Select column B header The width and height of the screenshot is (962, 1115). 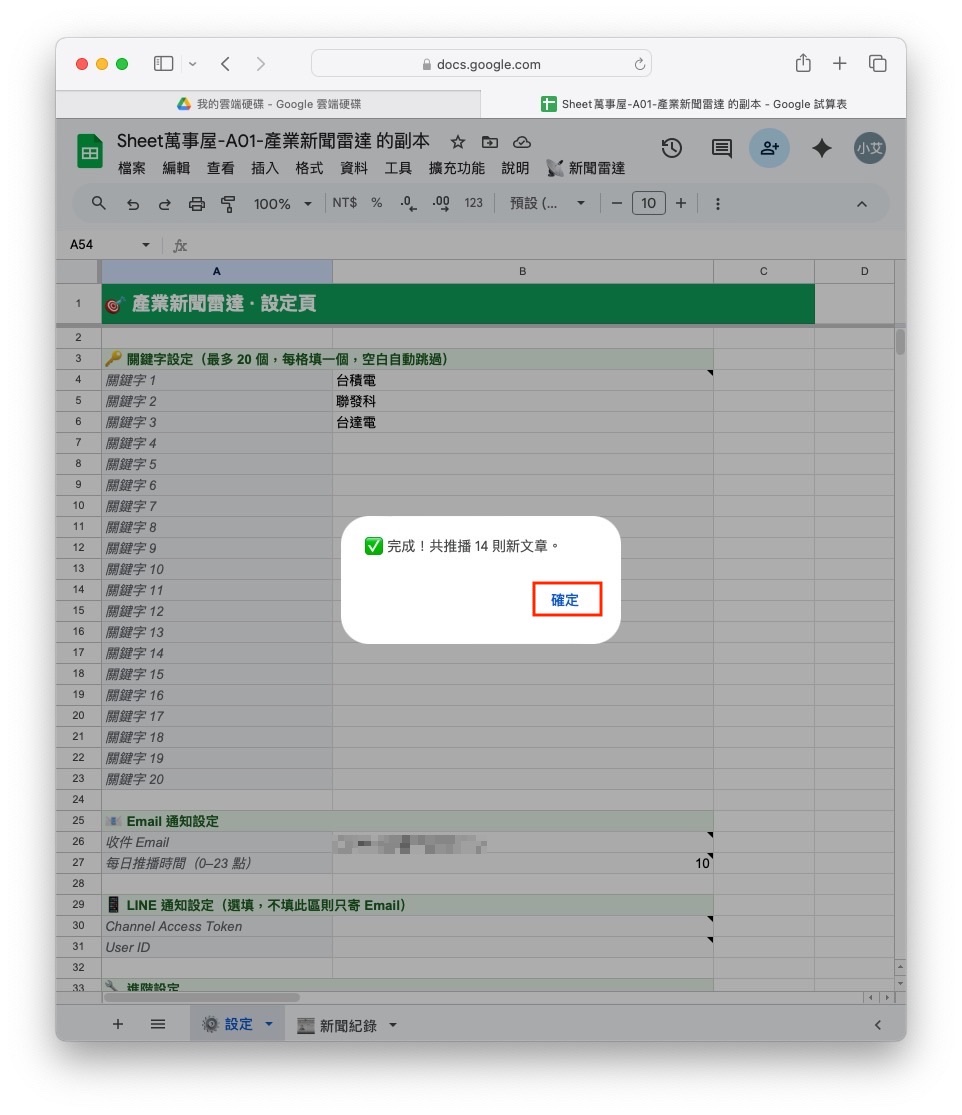pyautogui.click(x=523, y=271)
